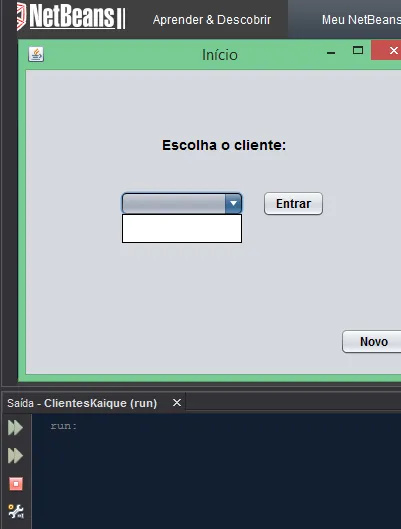Stop the running ClientesKaique process
This screenshot has height=529, width=401.
(16, 484)
